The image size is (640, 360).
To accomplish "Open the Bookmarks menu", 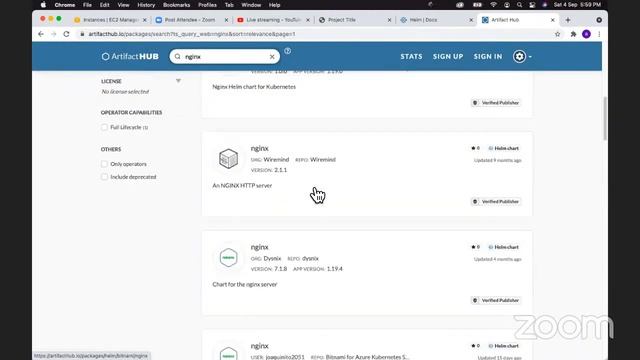I will tap(176, 5).
